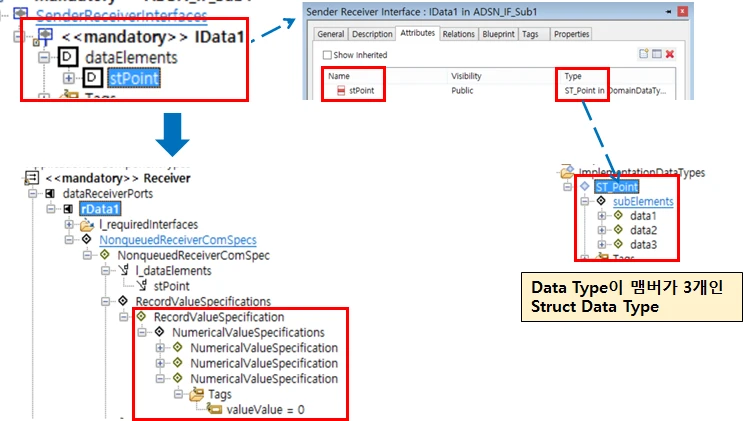Expand the I_requiredInterfaces node

[x=69, y=224]
